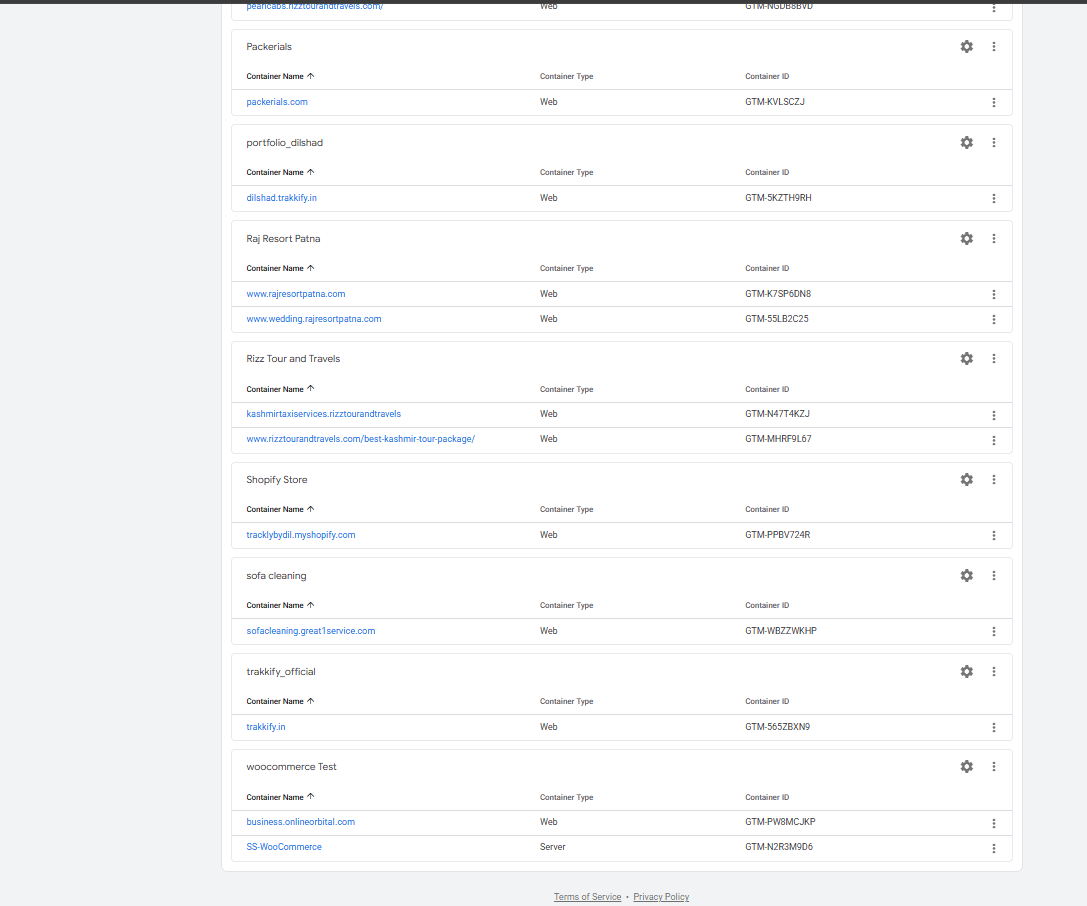1087x906 pixels.
Task: Open the tracklybydil.myshopify.com container
Action: [301, 534]
